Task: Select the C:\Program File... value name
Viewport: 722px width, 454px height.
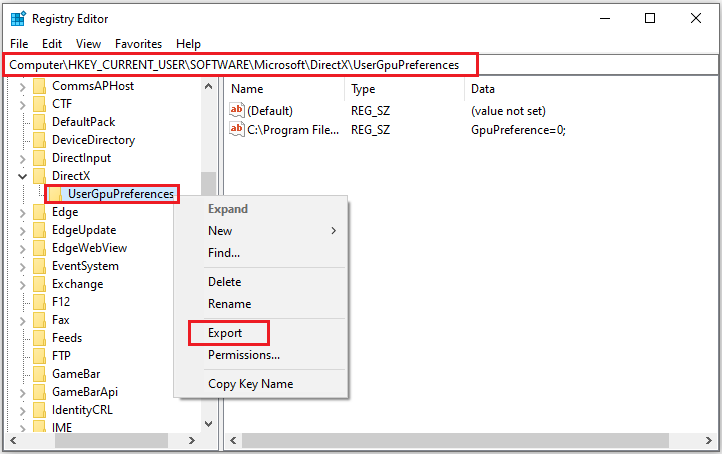Action: (293, 130)
